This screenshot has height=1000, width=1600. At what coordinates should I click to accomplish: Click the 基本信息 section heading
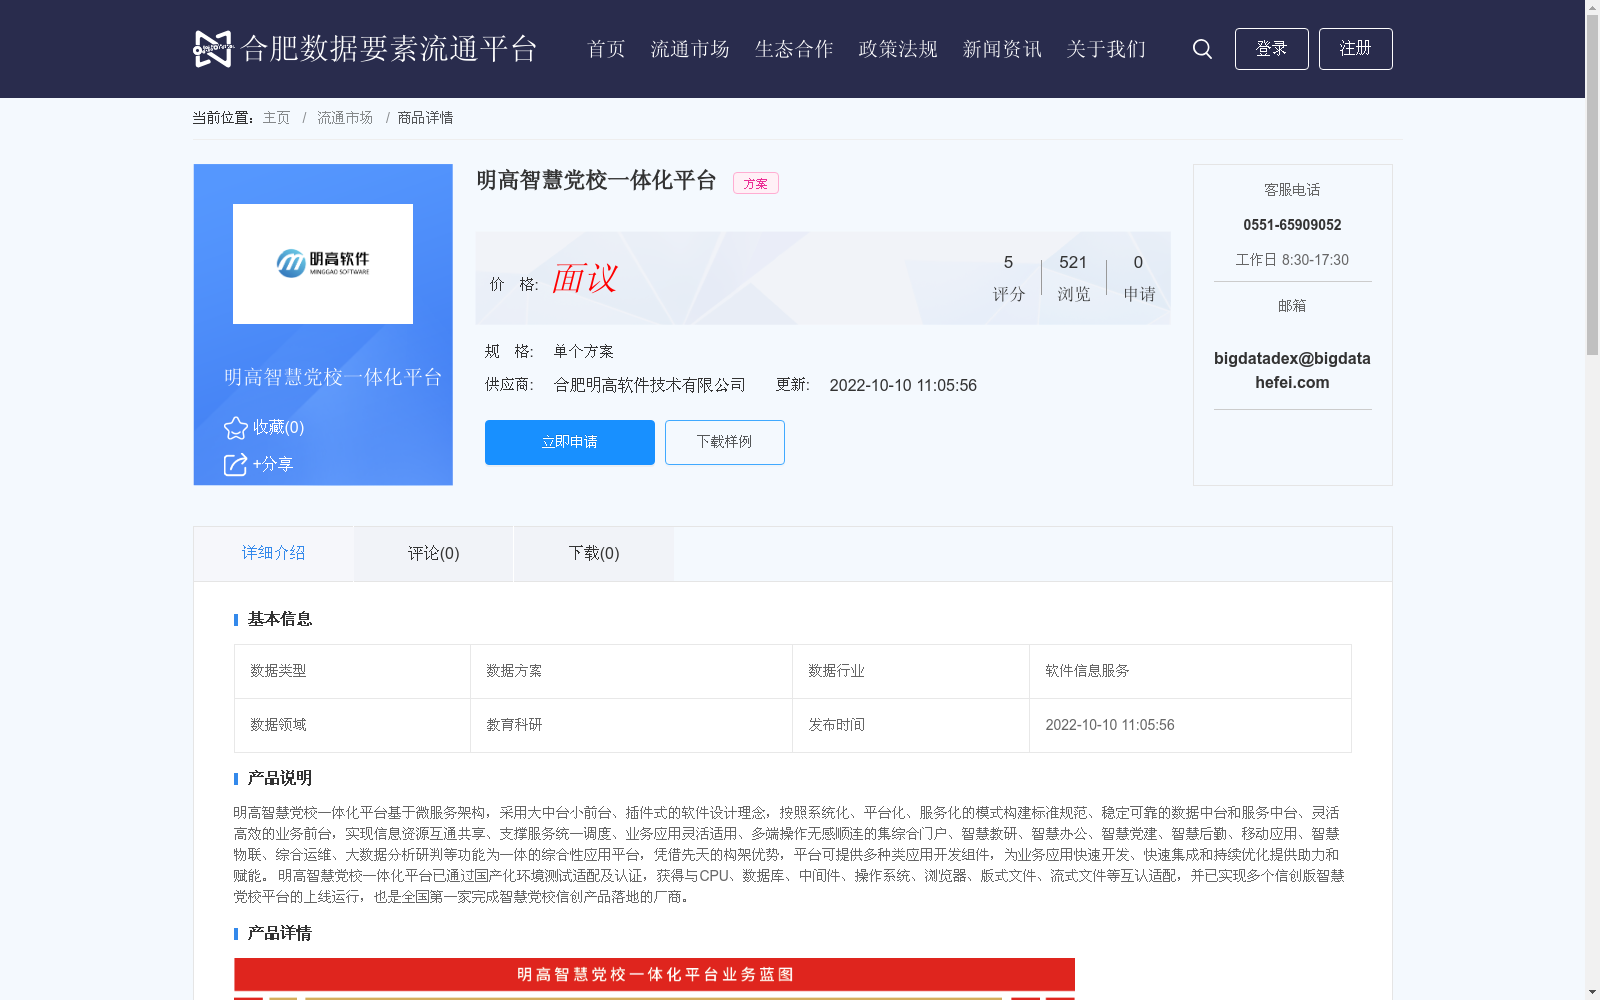click(280, 619)
